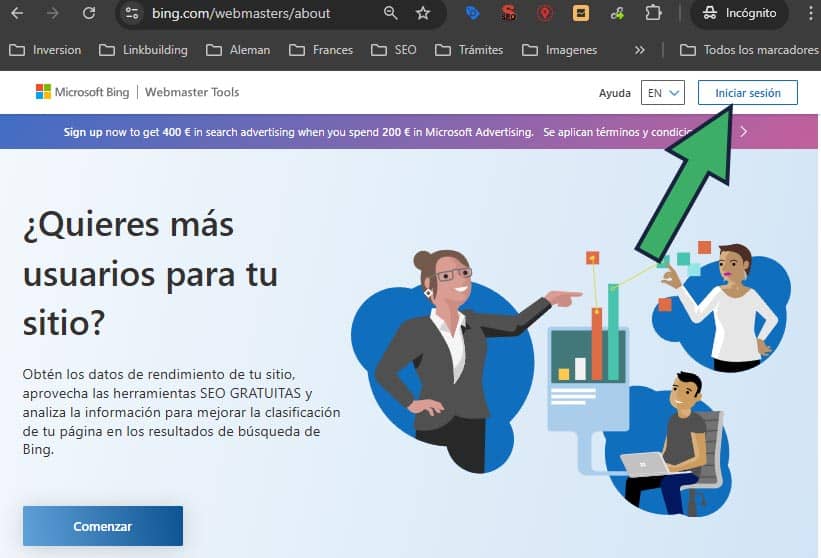The image size is (821, 558).
Task: Open the Frances bookmarks folder
Action: [321, 50]
